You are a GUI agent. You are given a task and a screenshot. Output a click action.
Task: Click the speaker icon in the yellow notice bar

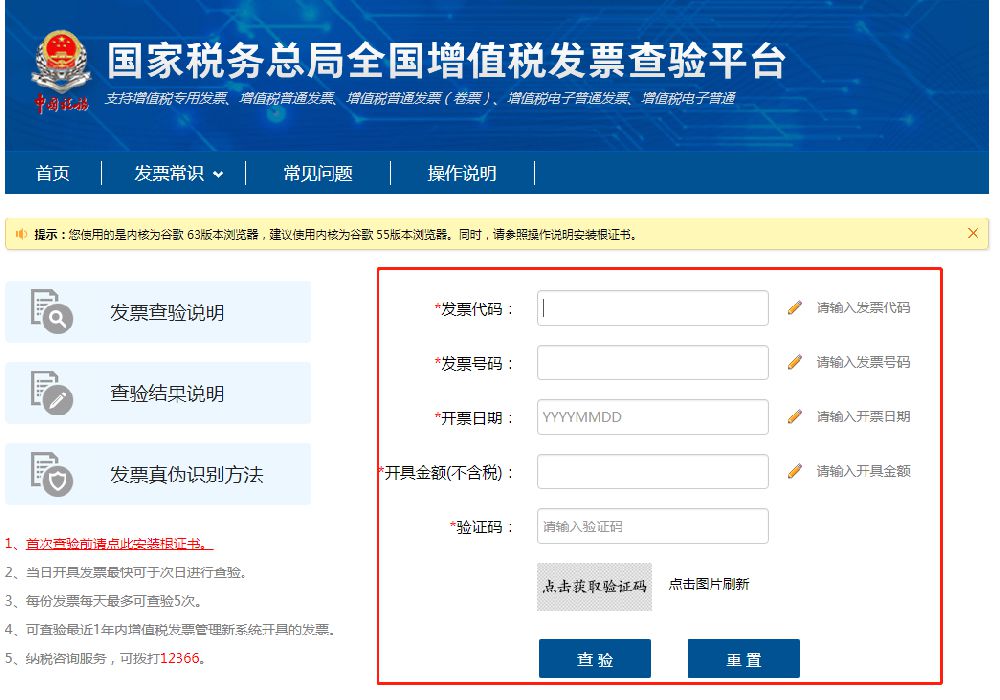pyautogui.click(x=21, y=235)
